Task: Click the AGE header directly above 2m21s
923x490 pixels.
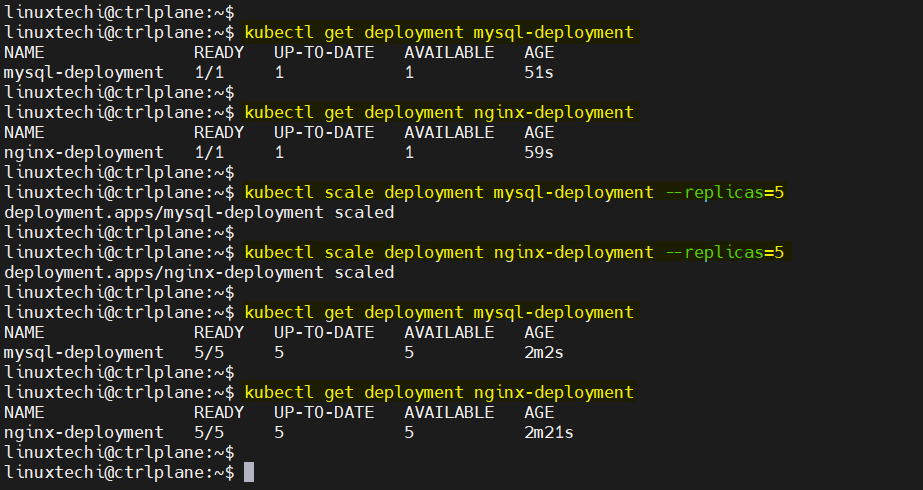Action: 539,413
